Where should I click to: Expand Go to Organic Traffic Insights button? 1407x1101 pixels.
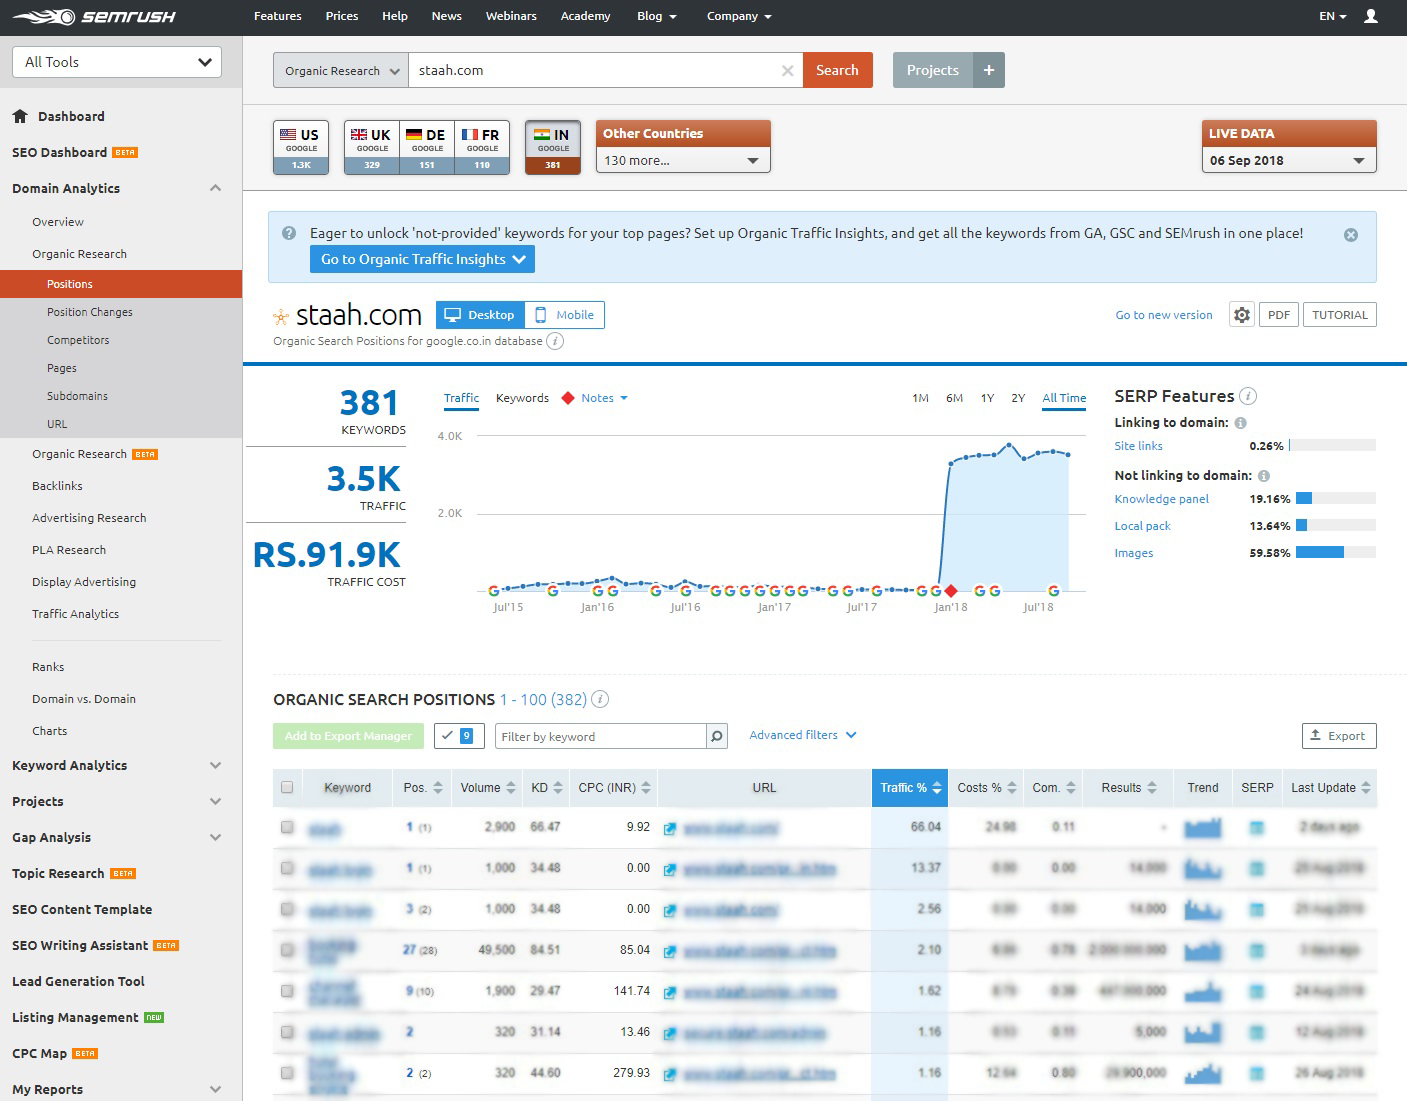pyautogui.click(x=422, y=259)
